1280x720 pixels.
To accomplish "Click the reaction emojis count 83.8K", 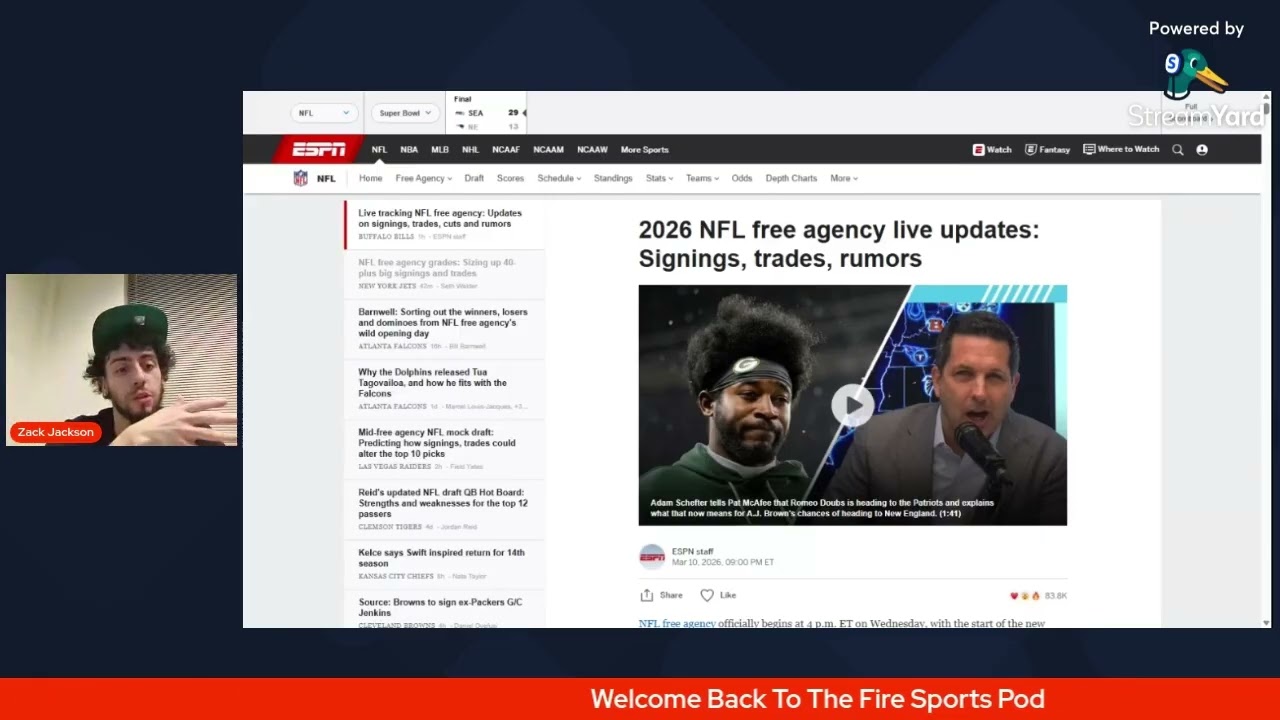I will (1038, 596).
